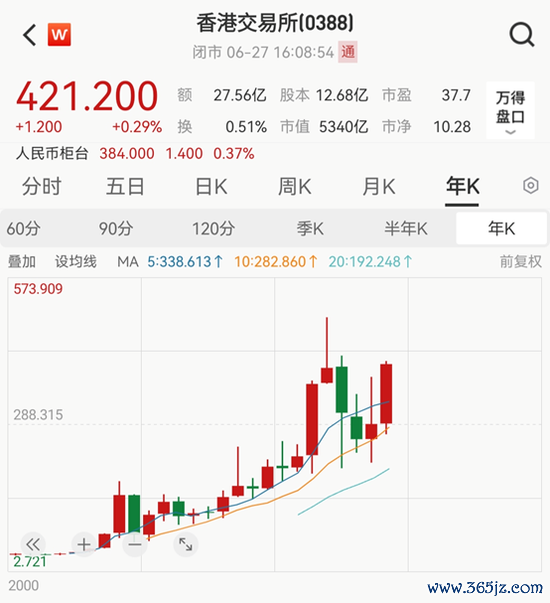Screen dimensions: 550x603
Task: Click the 叠加 overlay button
Action: tap(22, 262)
